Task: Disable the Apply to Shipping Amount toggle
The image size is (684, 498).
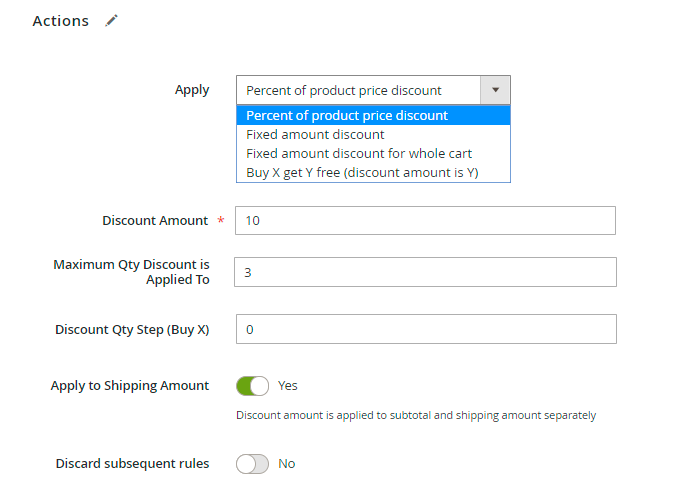Action: 252,386
